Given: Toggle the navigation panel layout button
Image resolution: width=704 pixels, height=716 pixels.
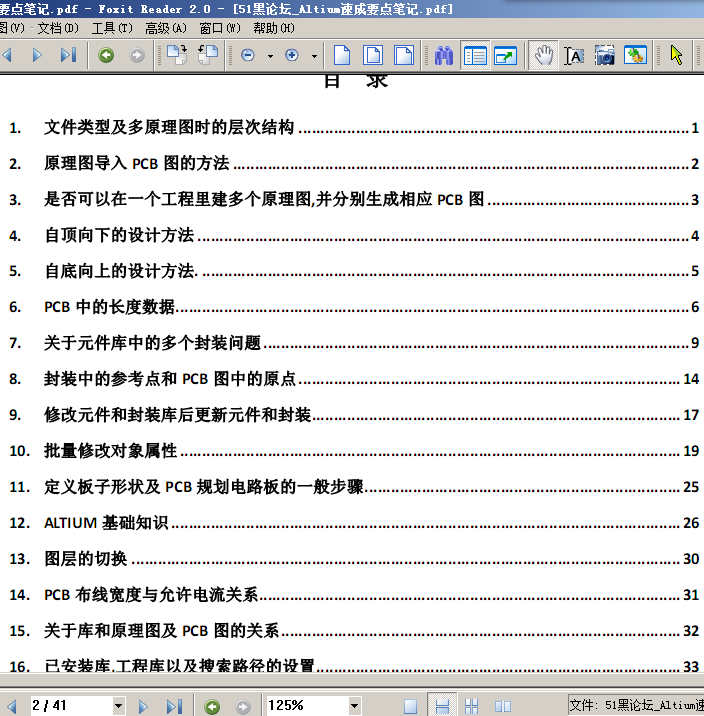Looking at the screenshot, I should [475, 56].
